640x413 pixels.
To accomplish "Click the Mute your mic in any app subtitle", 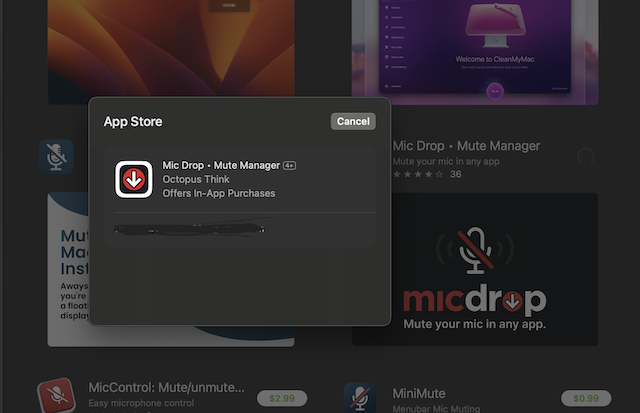I will click(x=446, y=161).
